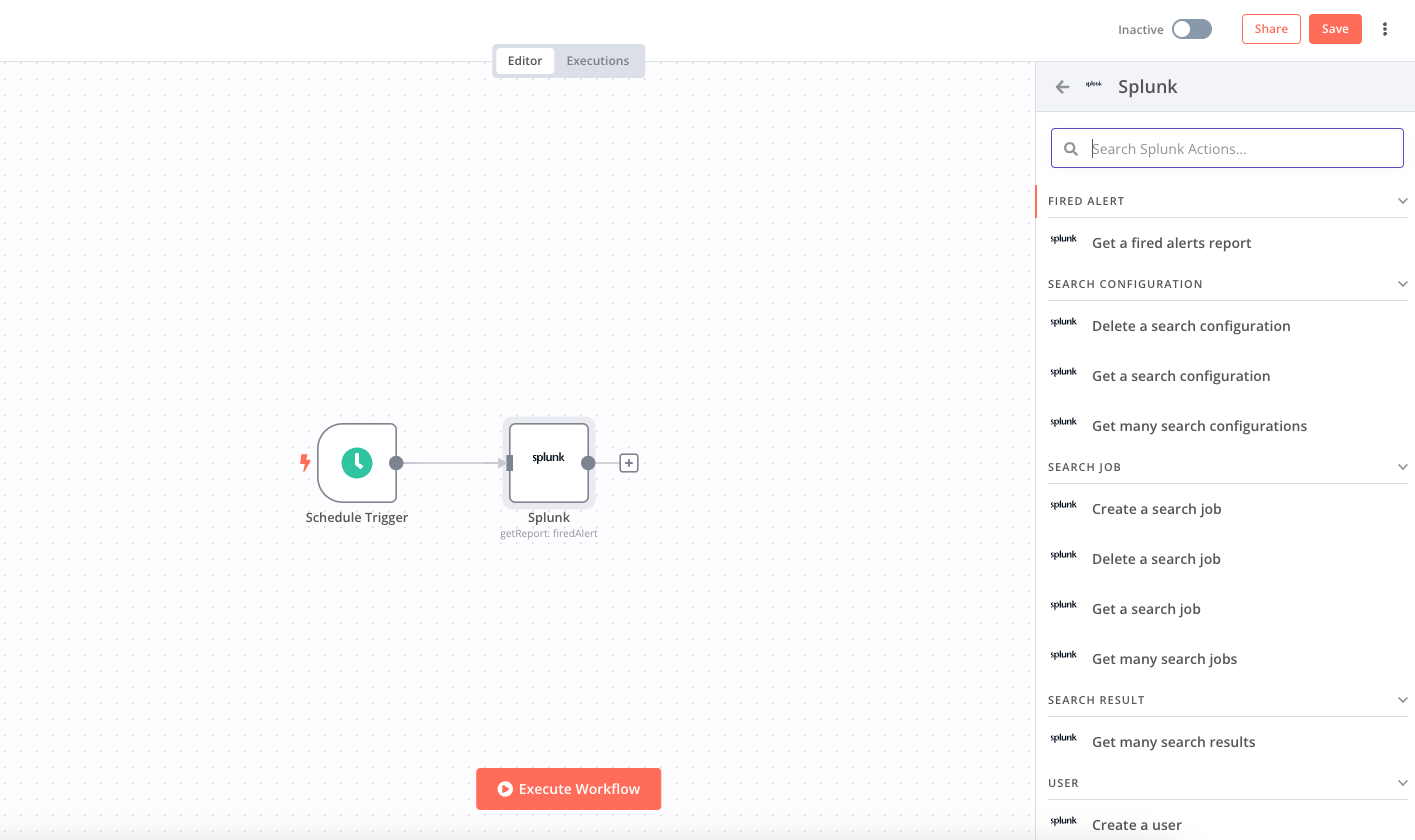Screen dimensions: 1415x840
Task: Focus the Search Splunk Actions field
Action: [1240, 149]
